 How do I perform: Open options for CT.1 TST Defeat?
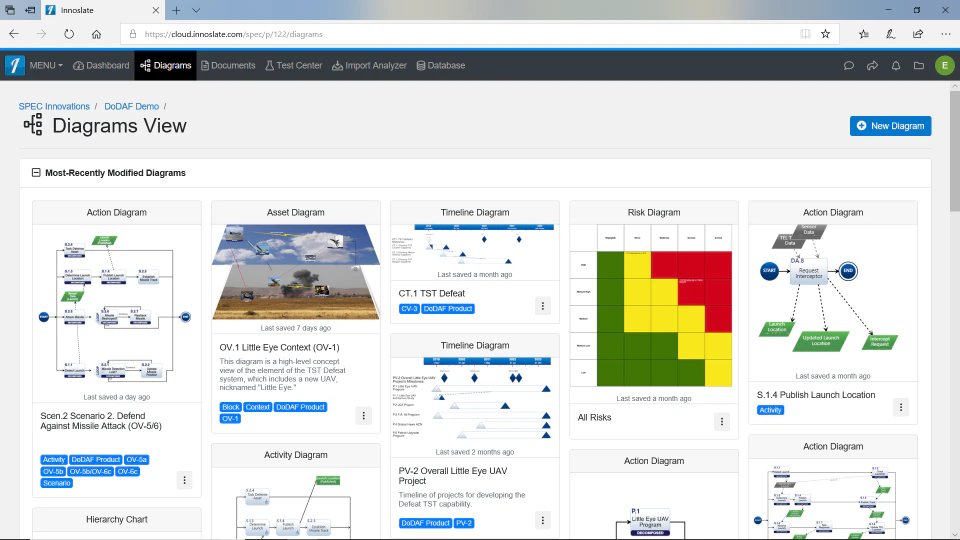pyautogui.click(x=542, y=306)
